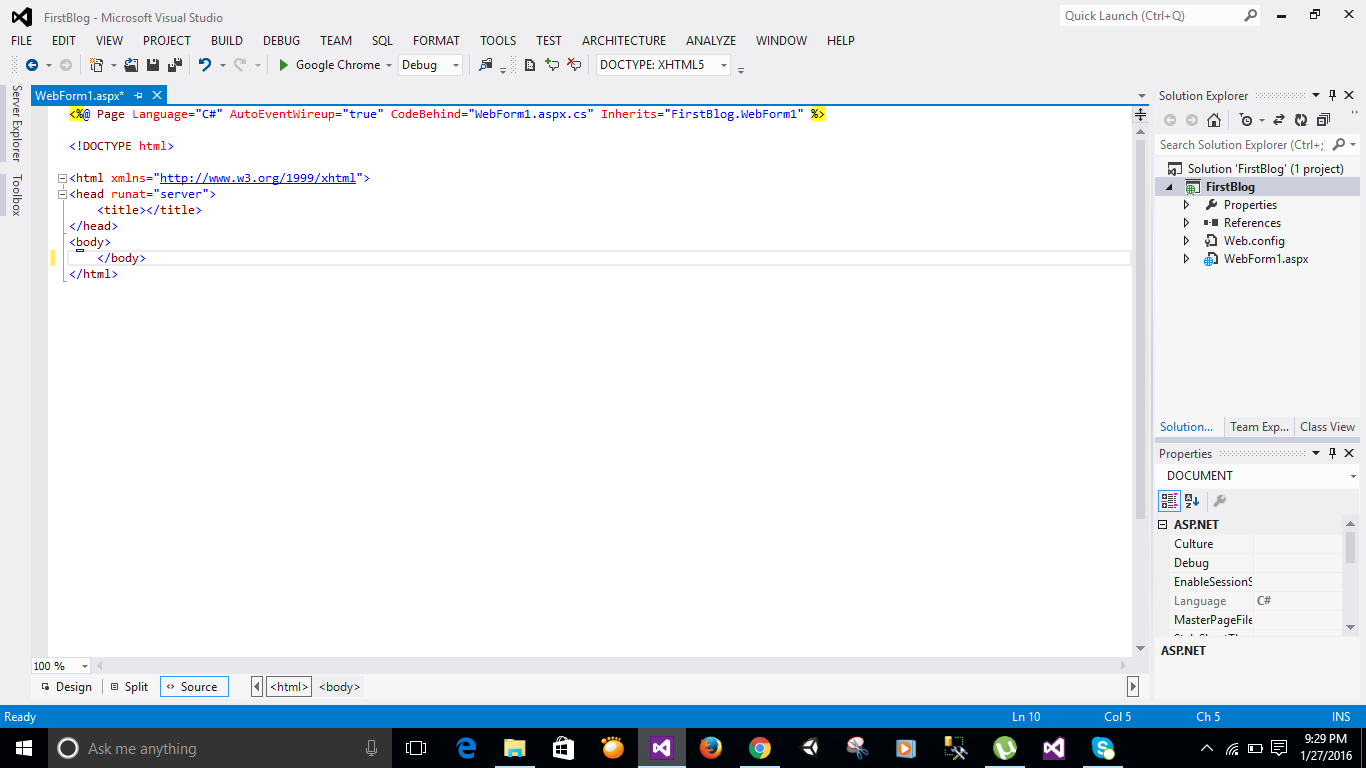Open the DOCTYPE: XHTML5 dropdown

tap(724, 66)
